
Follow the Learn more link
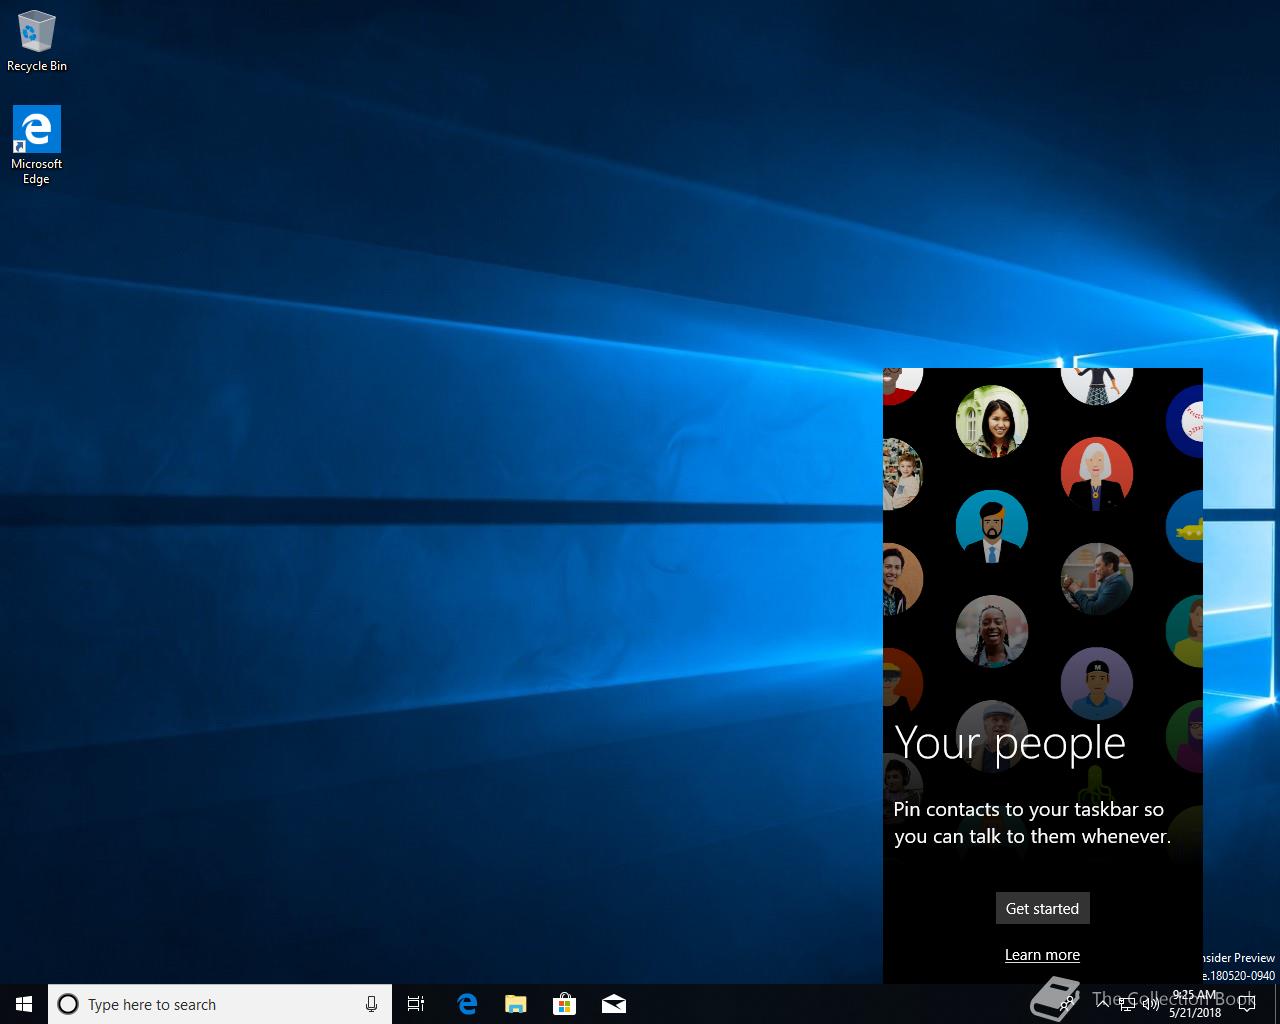point(1042,955)
